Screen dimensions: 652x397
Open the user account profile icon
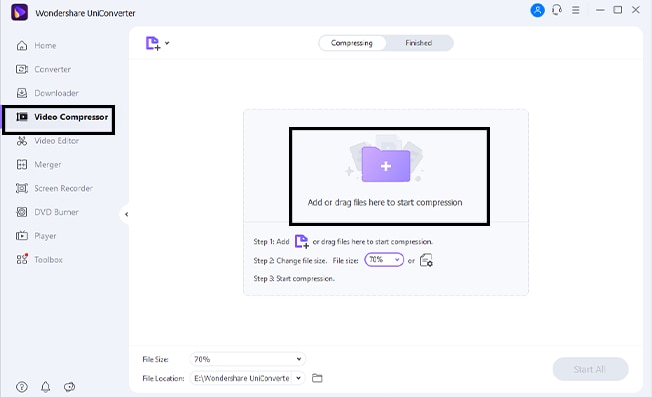pos(537,10)
